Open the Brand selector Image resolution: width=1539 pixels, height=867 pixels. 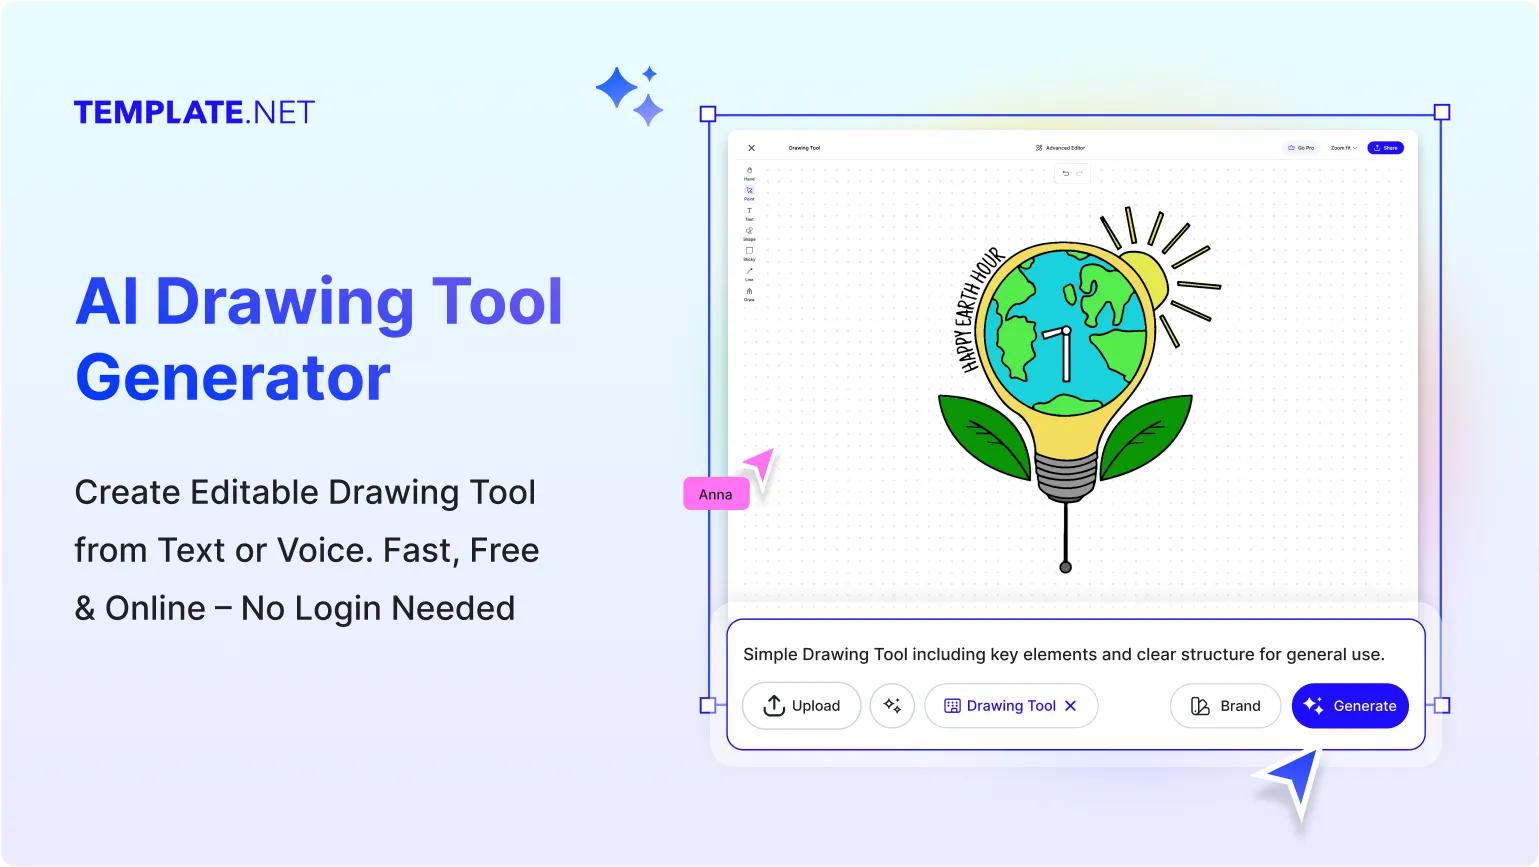[1225, 706]
